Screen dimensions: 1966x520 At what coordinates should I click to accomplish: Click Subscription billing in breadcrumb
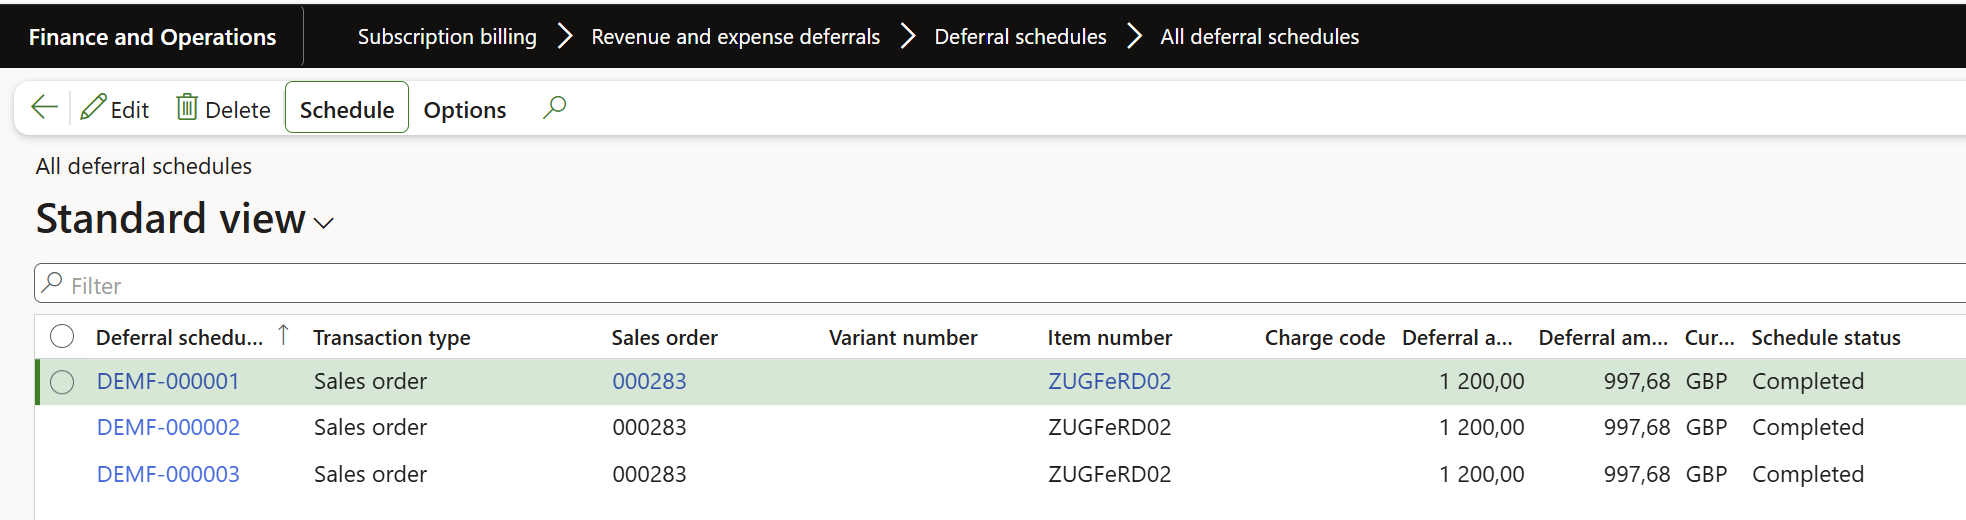coord(447,37)
